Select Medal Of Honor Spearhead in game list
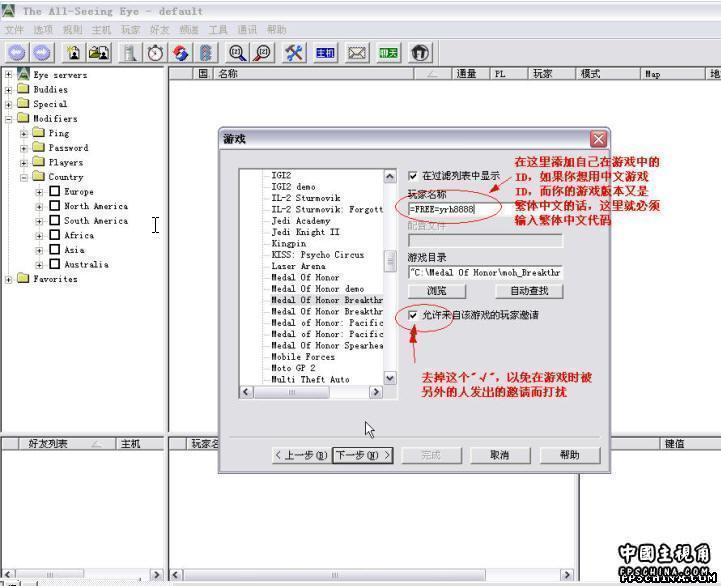This screenshot has width=721, height=586. tap(327, 345)
